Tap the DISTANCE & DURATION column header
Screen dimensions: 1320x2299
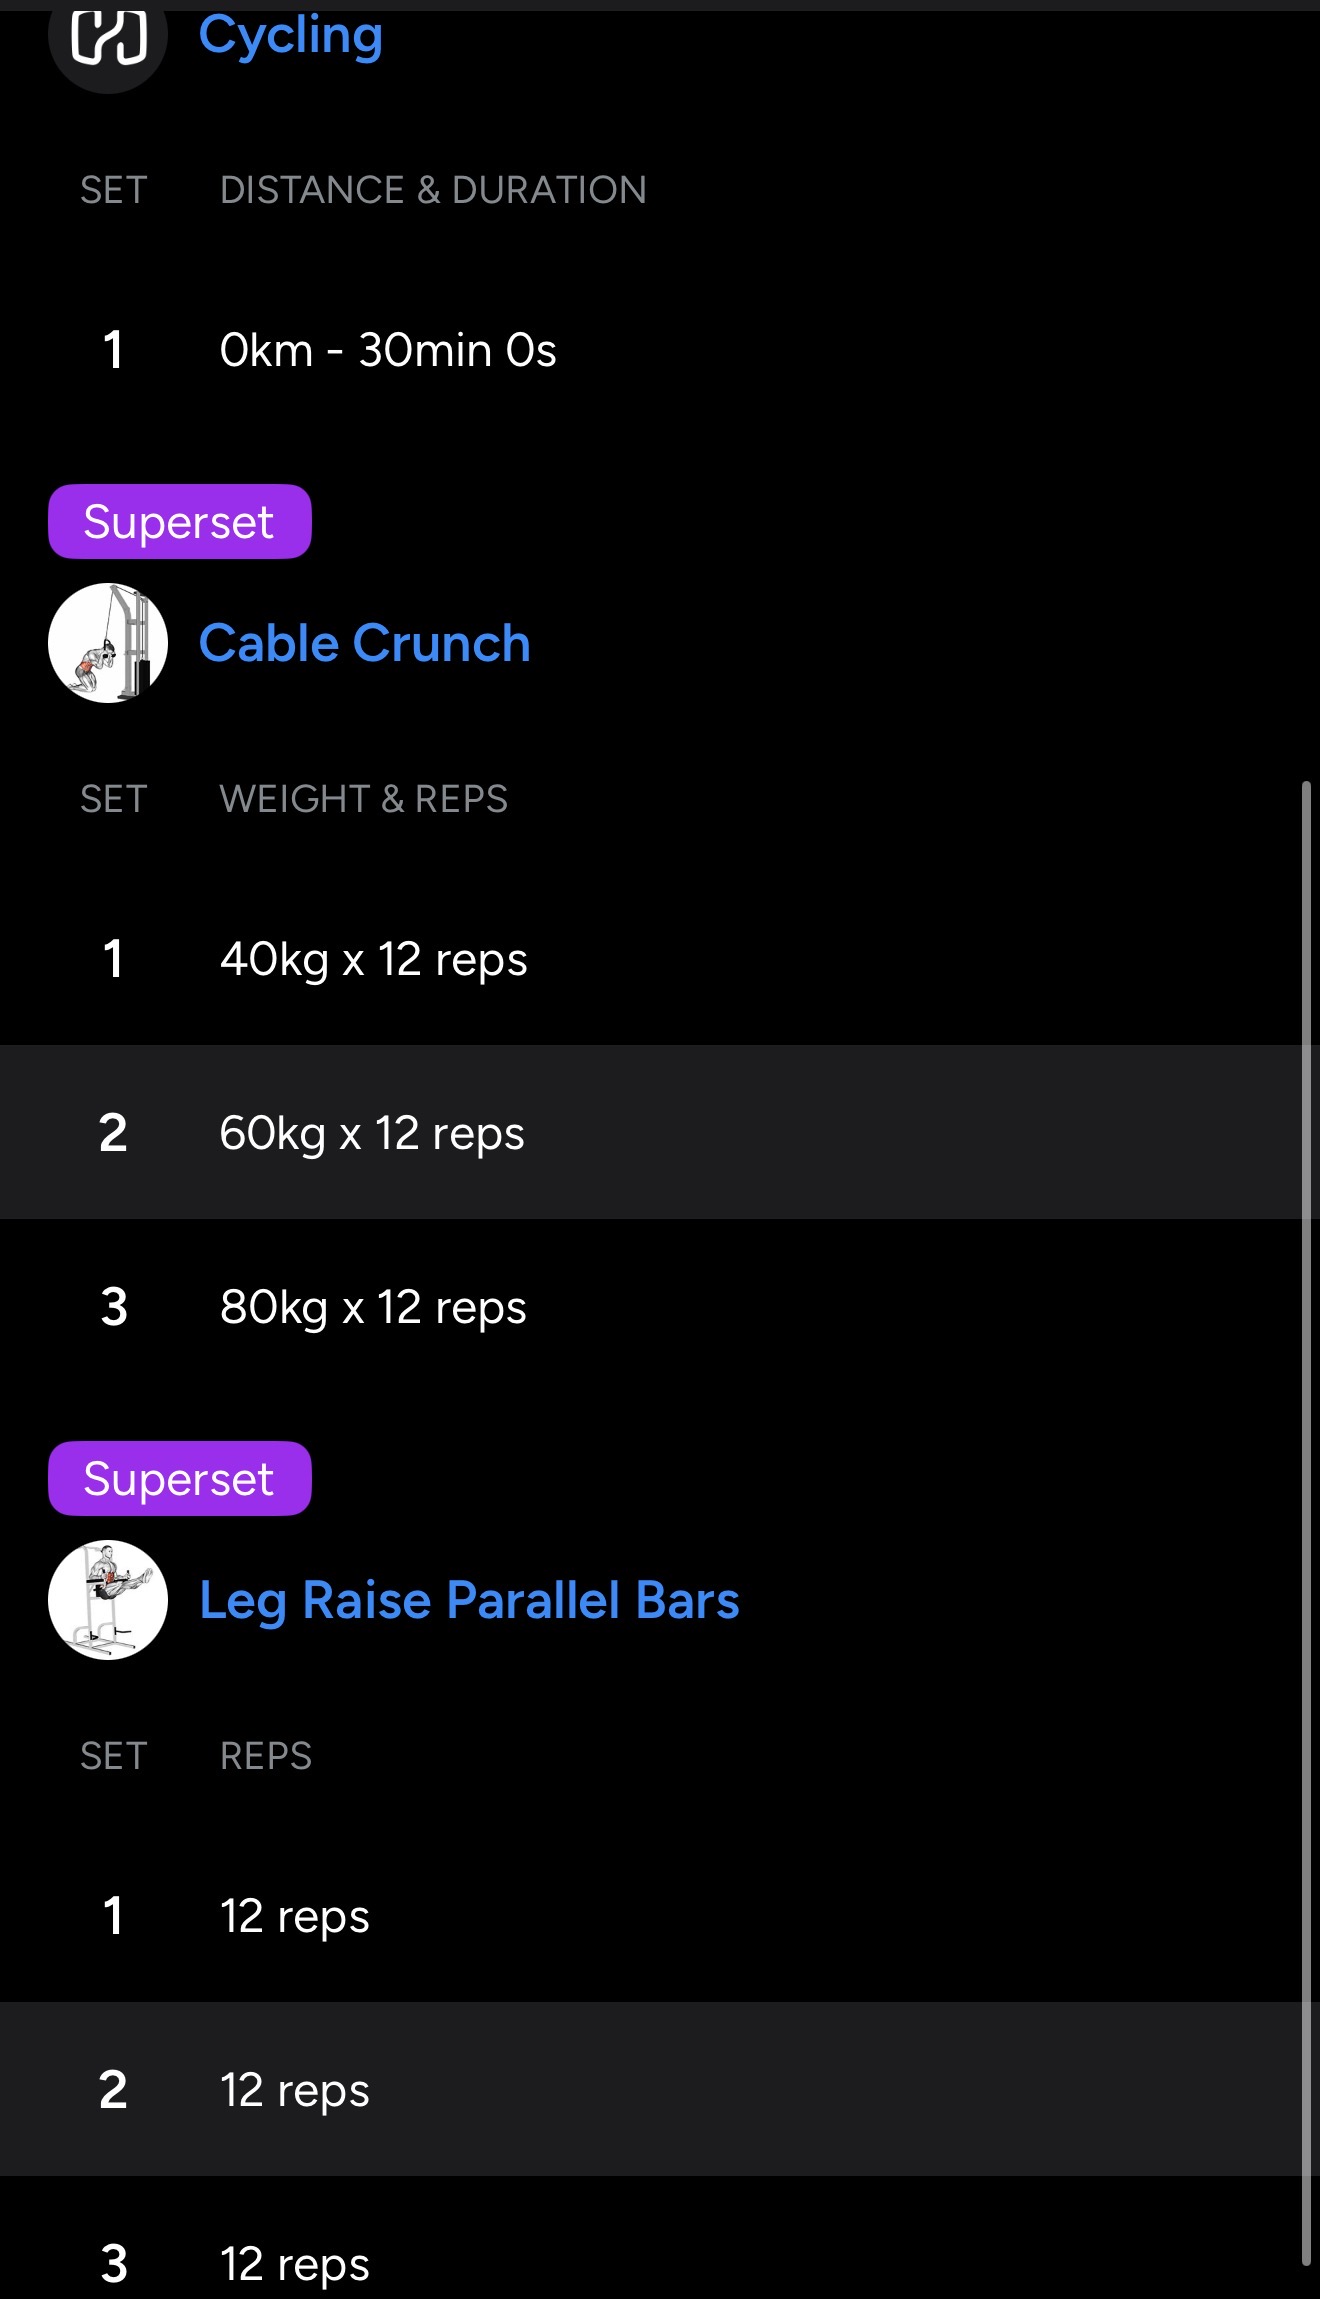433,190
